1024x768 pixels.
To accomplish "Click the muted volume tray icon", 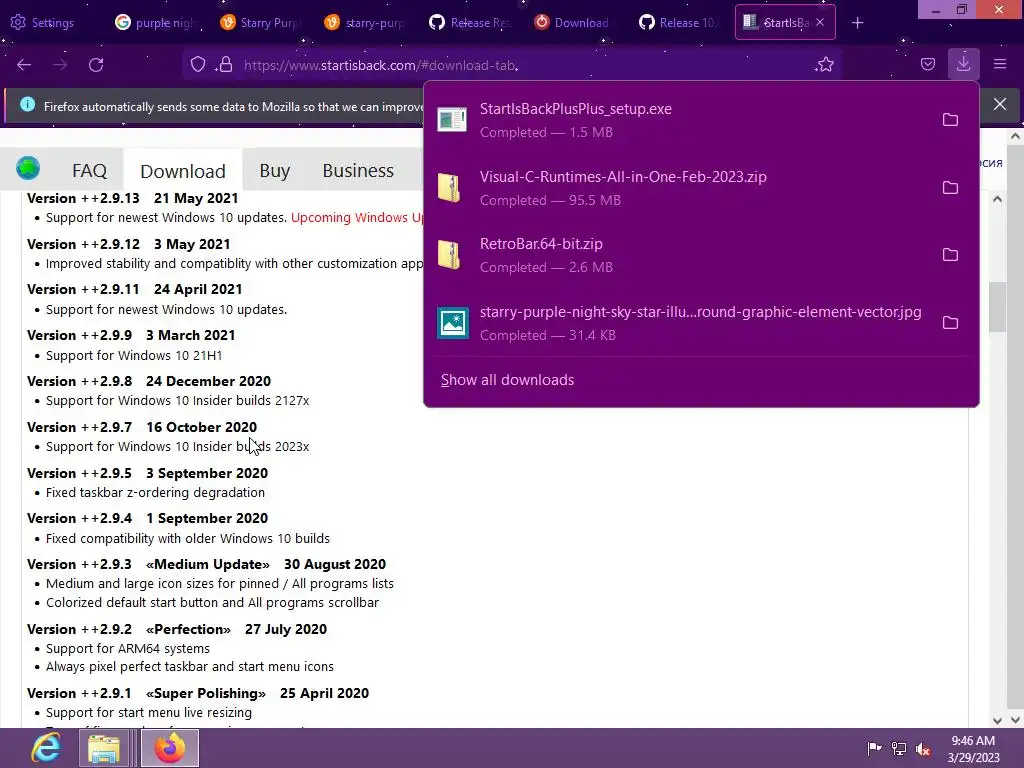I will tap(923, 748).
